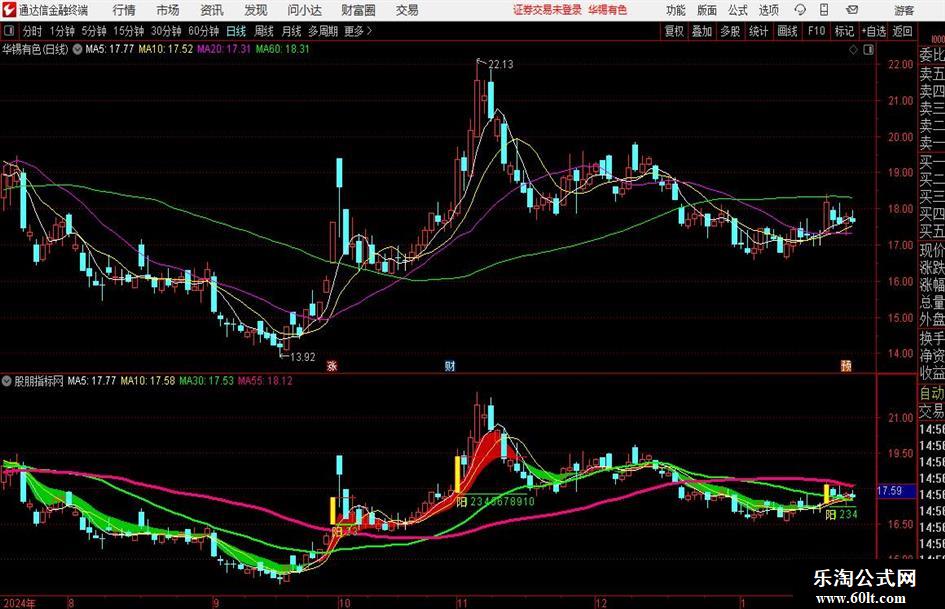Click the 游客 guest account label
945x609 pixels.
(x=904, y=10)
